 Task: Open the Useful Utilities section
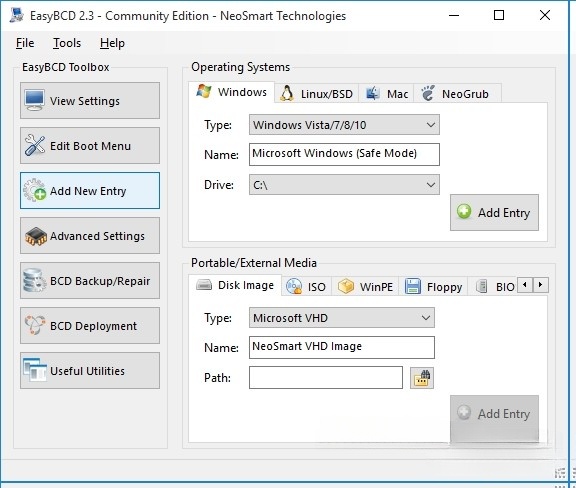click(90, 371)
